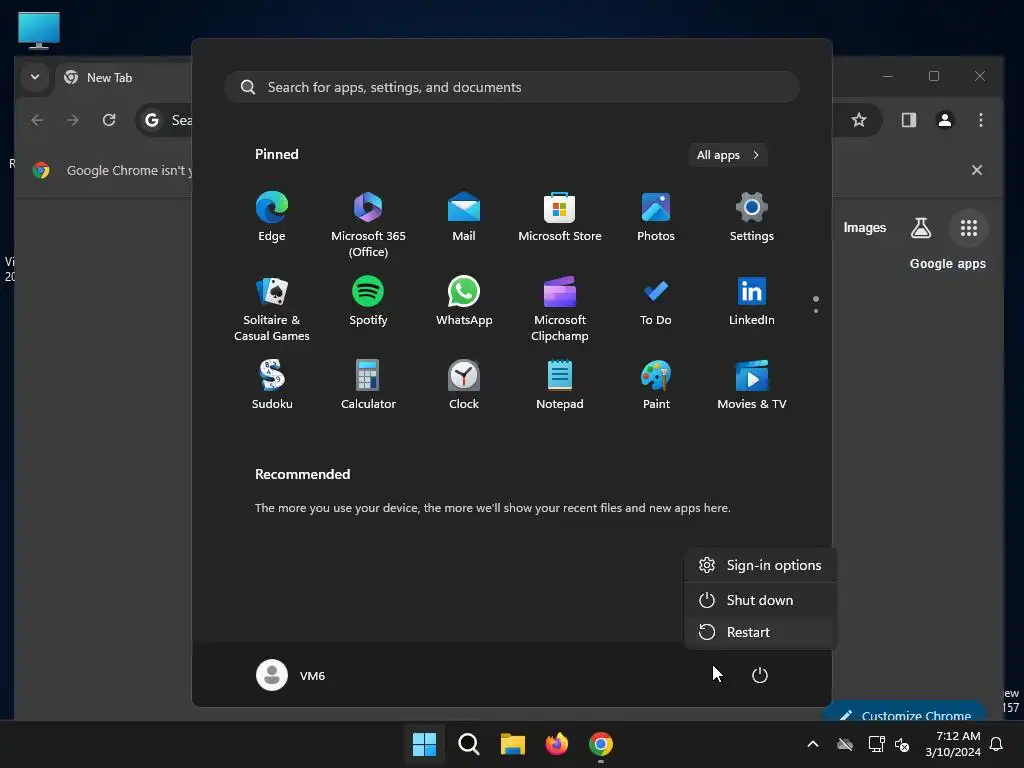1024x768 pixels.
Task: Open the To Do app
Action: (x=656, y=302)
